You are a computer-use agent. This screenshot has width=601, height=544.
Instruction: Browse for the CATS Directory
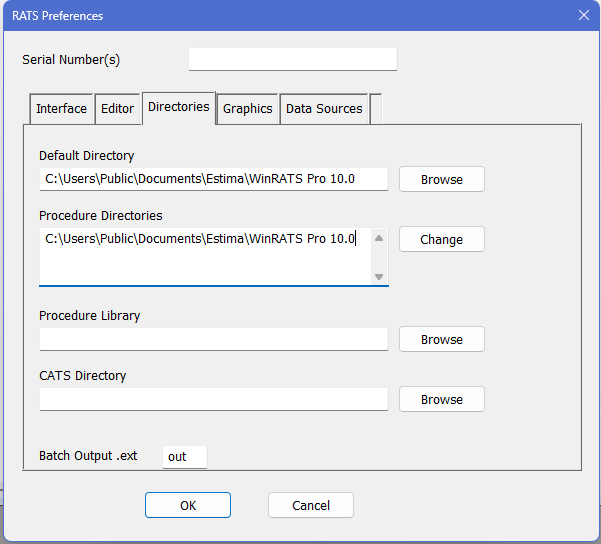[x=441, y=400]
